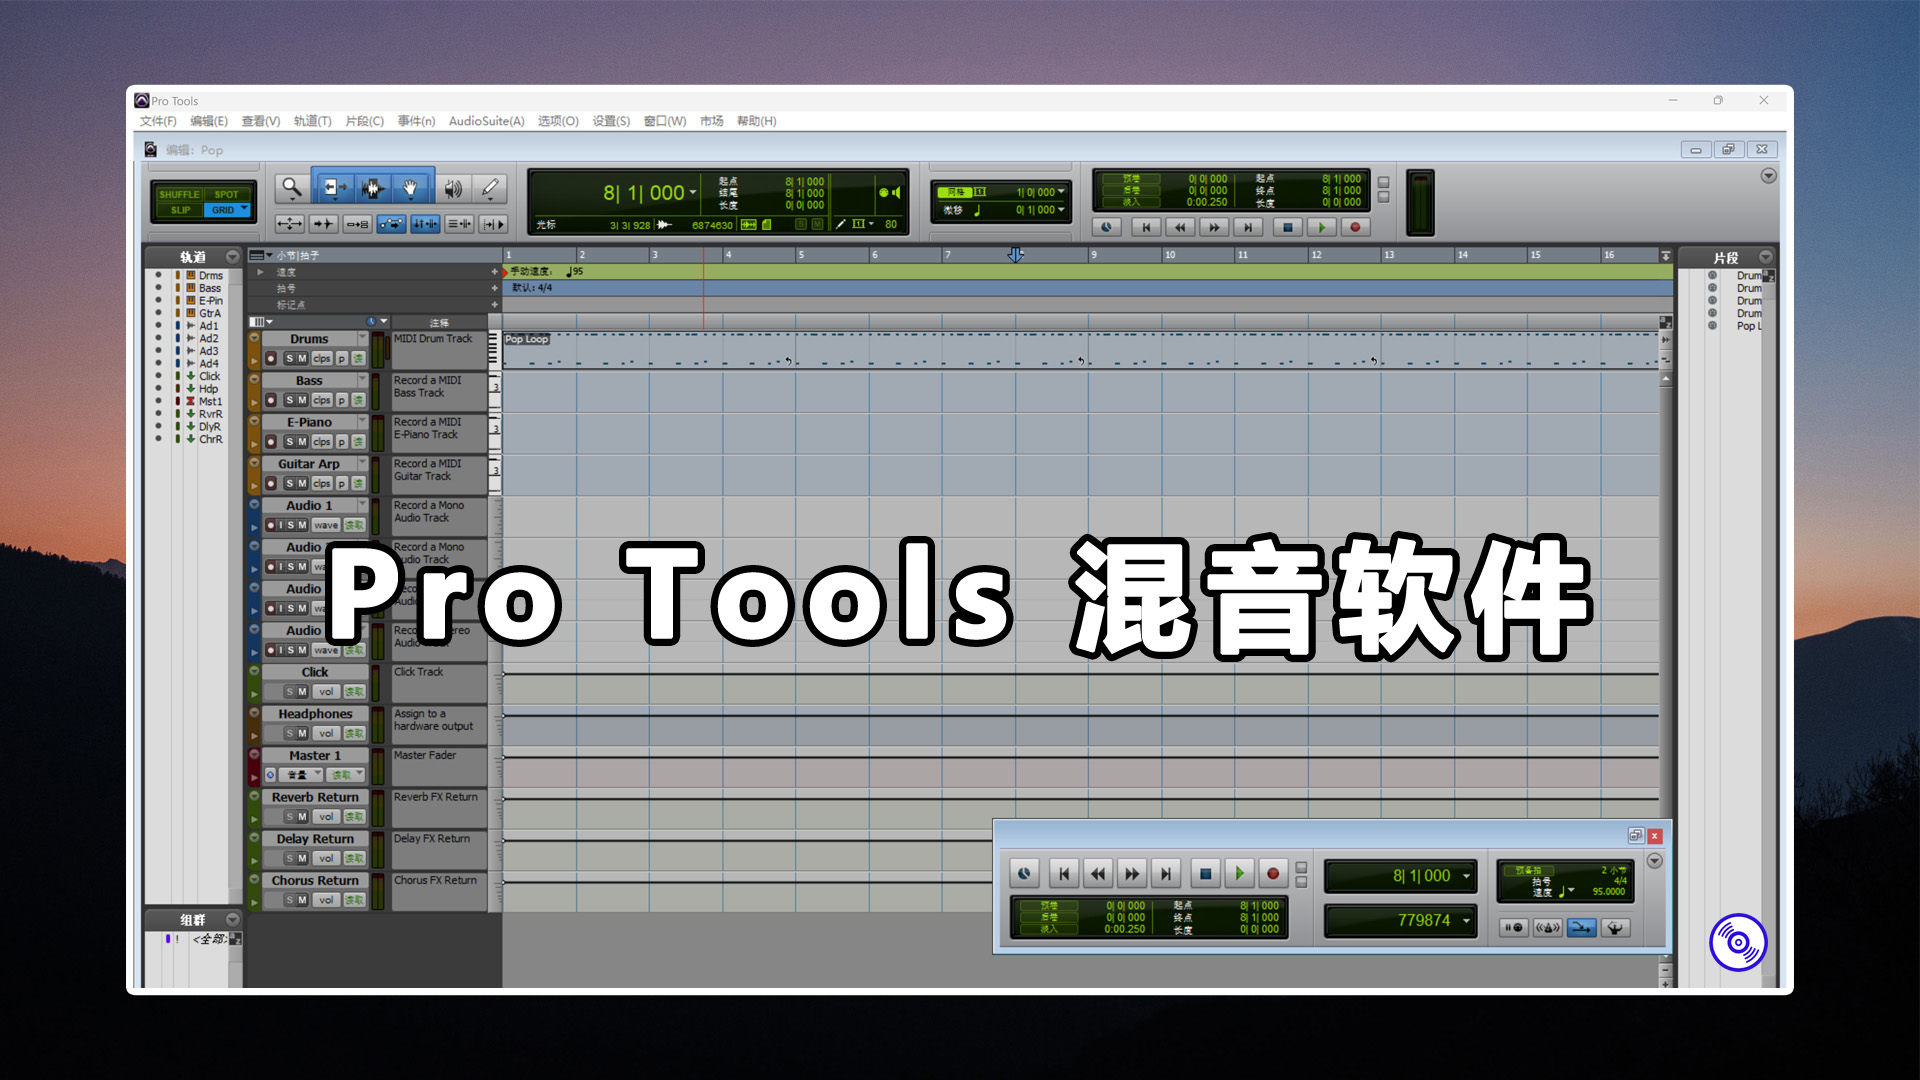Viewport: 1920px width, 1080px height.
Task: Select the Zoom tool in toolbar
Action: (x=293, y=189)
